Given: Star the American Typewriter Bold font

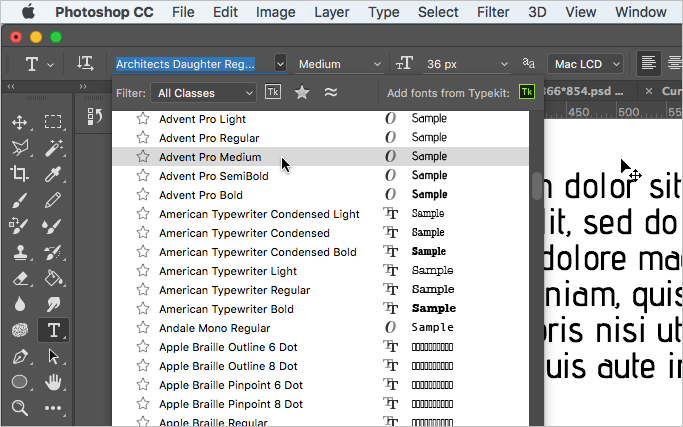Looking at the screenshot, I should click(143, 308).
